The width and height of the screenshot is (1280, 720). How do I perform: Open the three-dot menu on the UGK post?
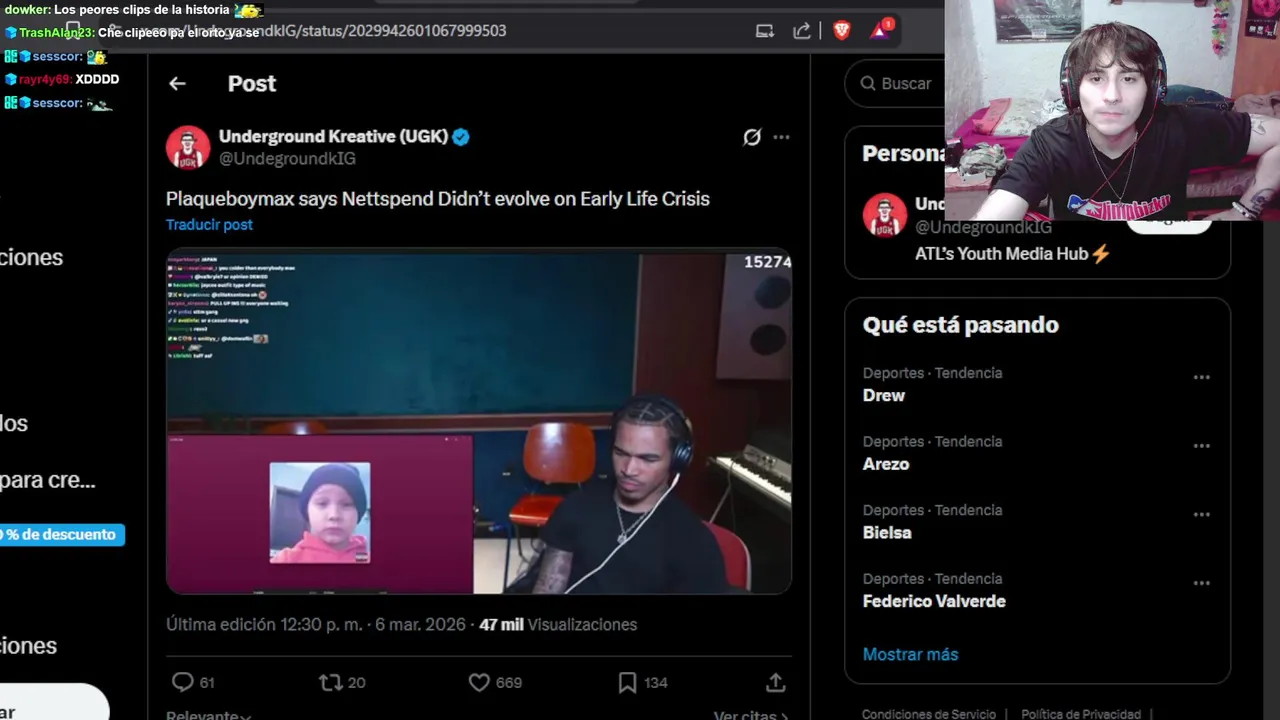pos(781,137)
